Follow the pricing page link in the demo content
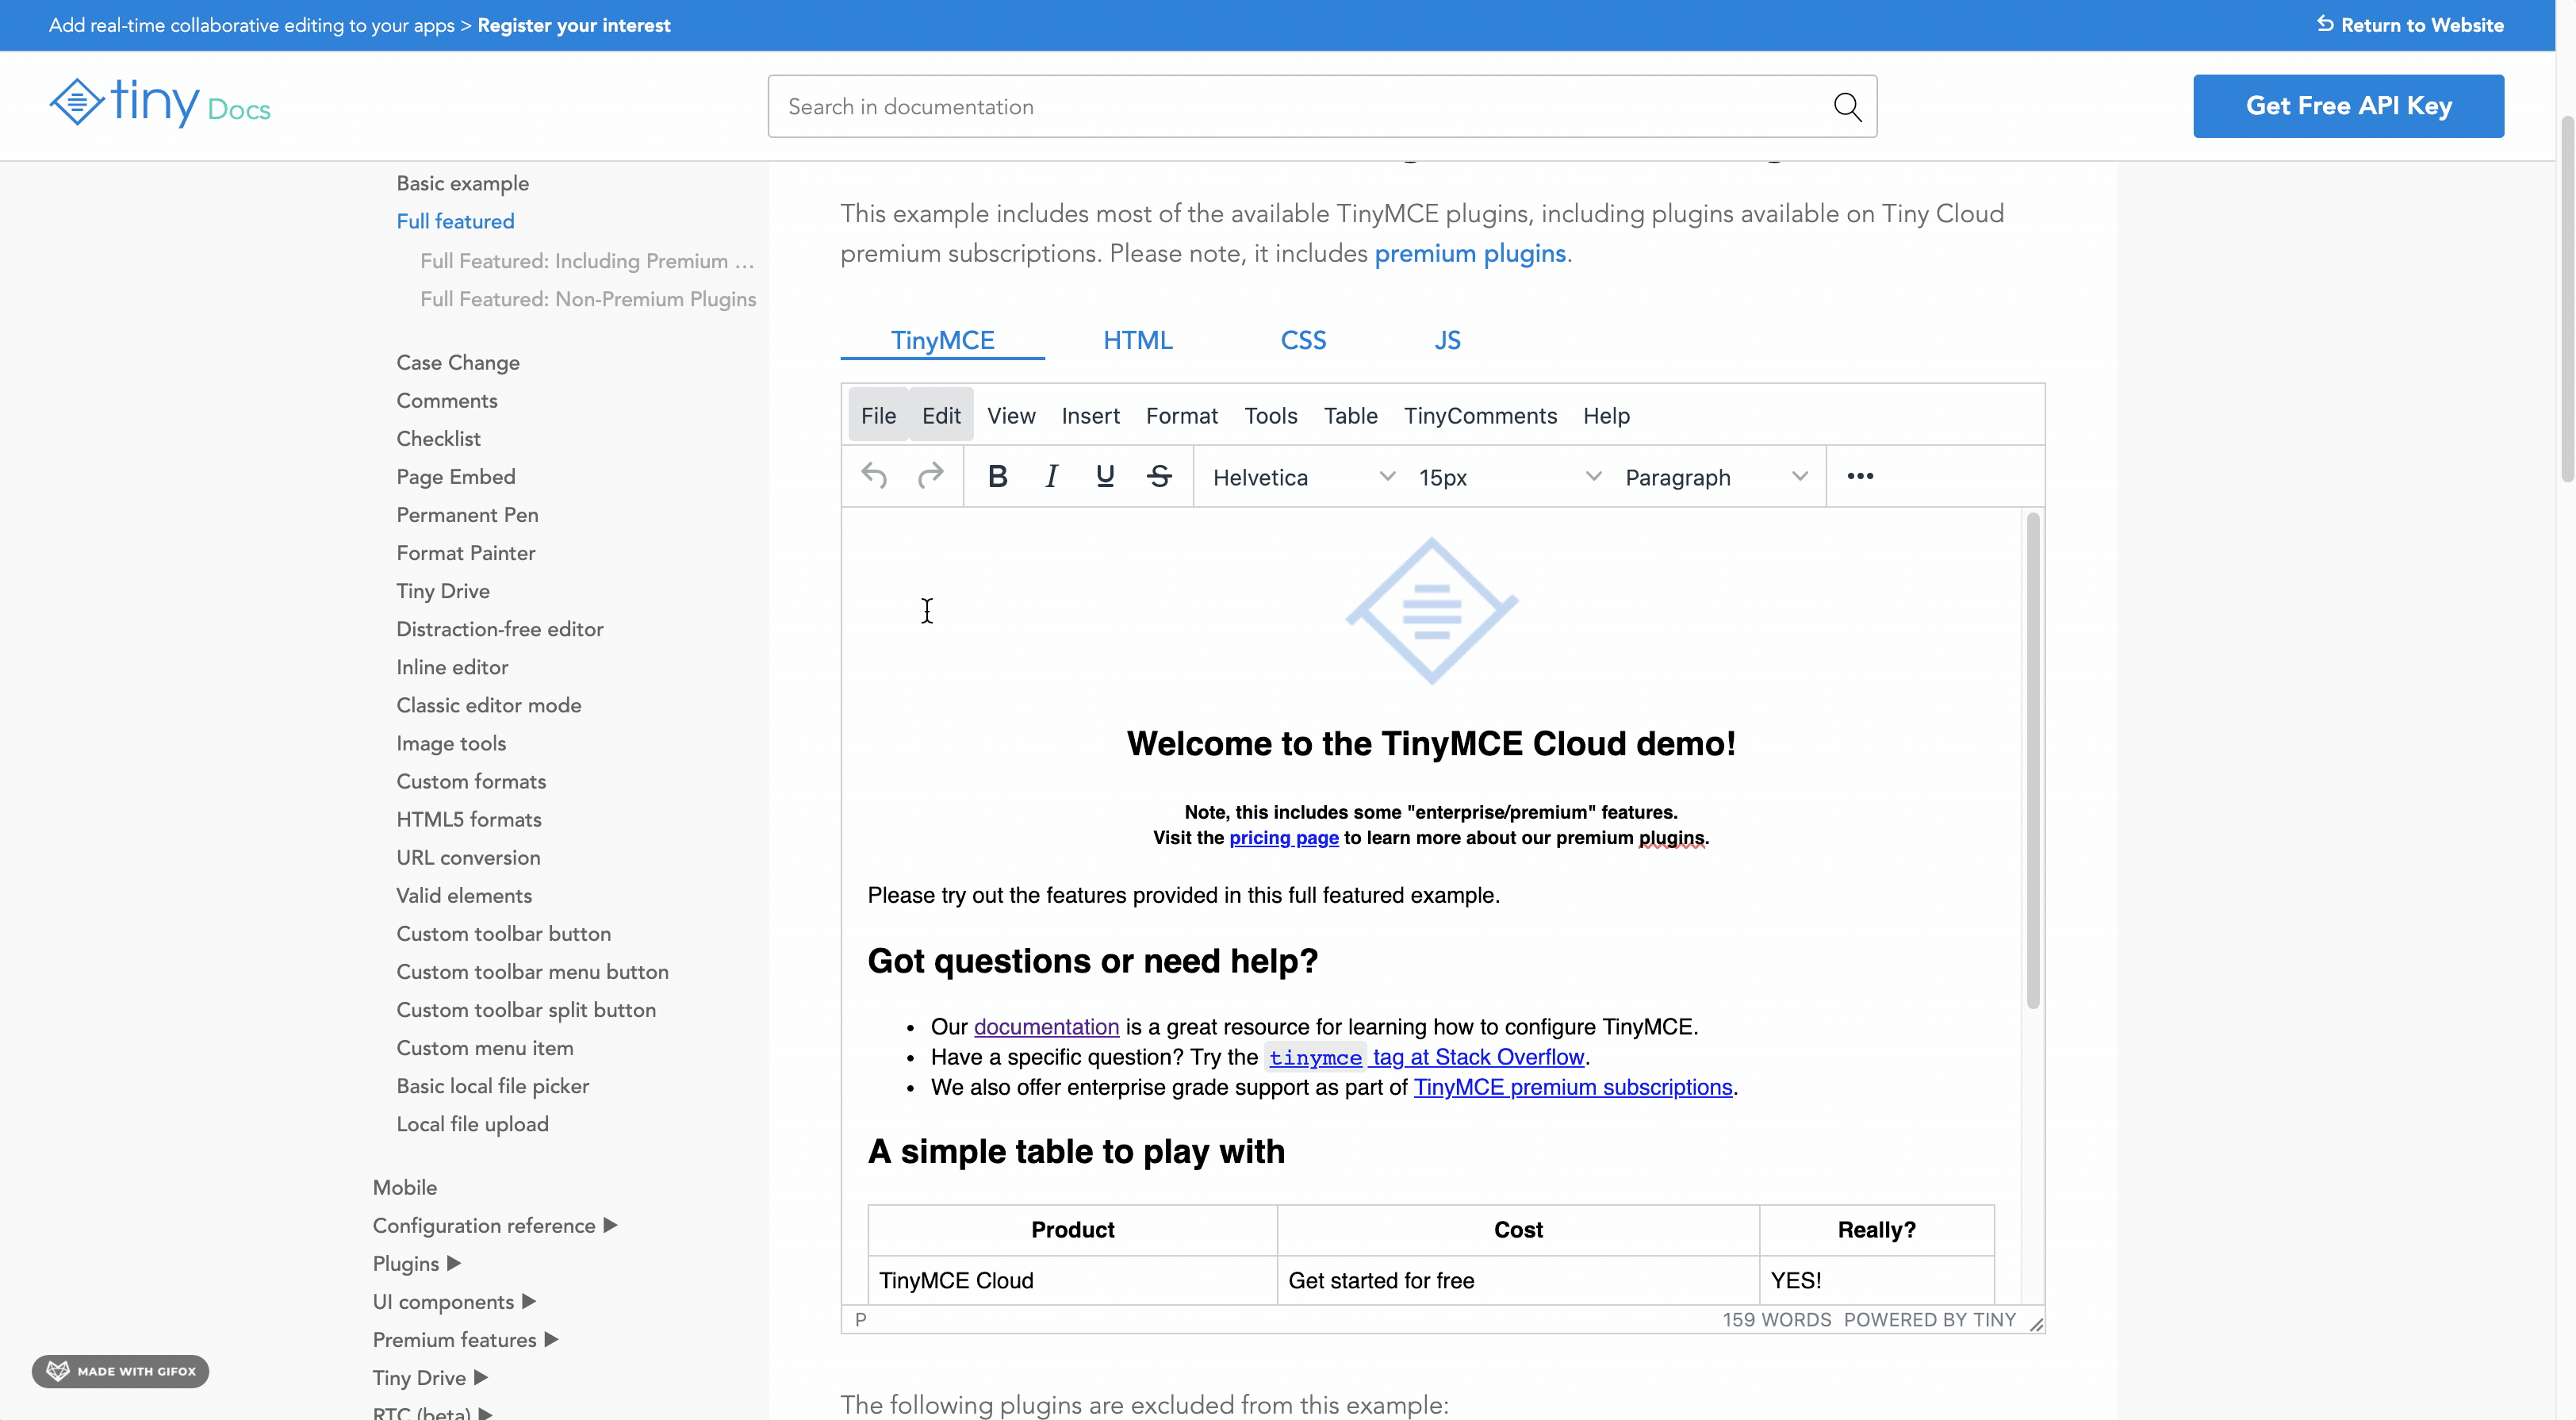The image size is (2576, 1420). coord(1284,838)
